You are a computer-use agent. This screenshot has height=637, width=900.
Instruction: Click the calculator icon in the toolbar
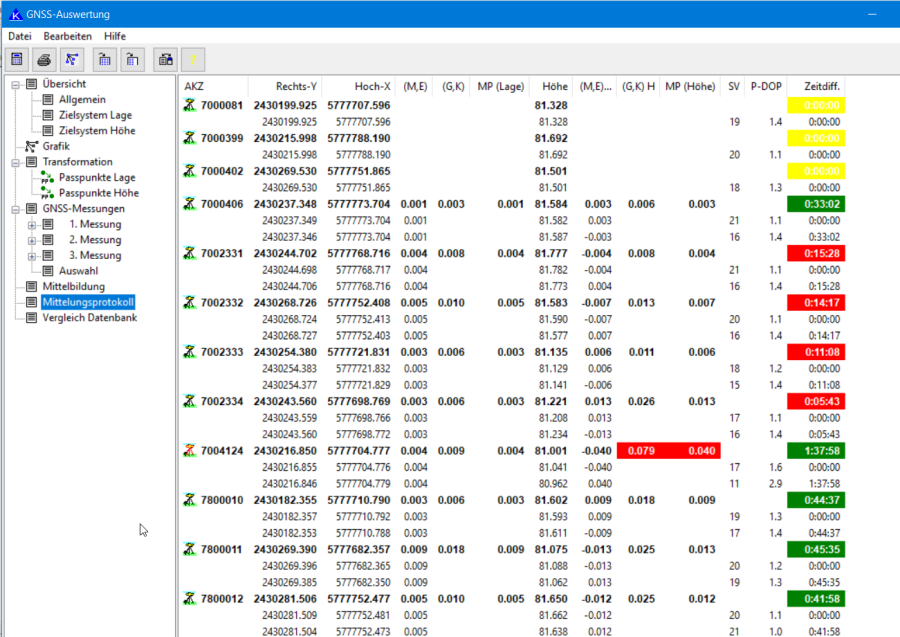(x=17, y=59)
